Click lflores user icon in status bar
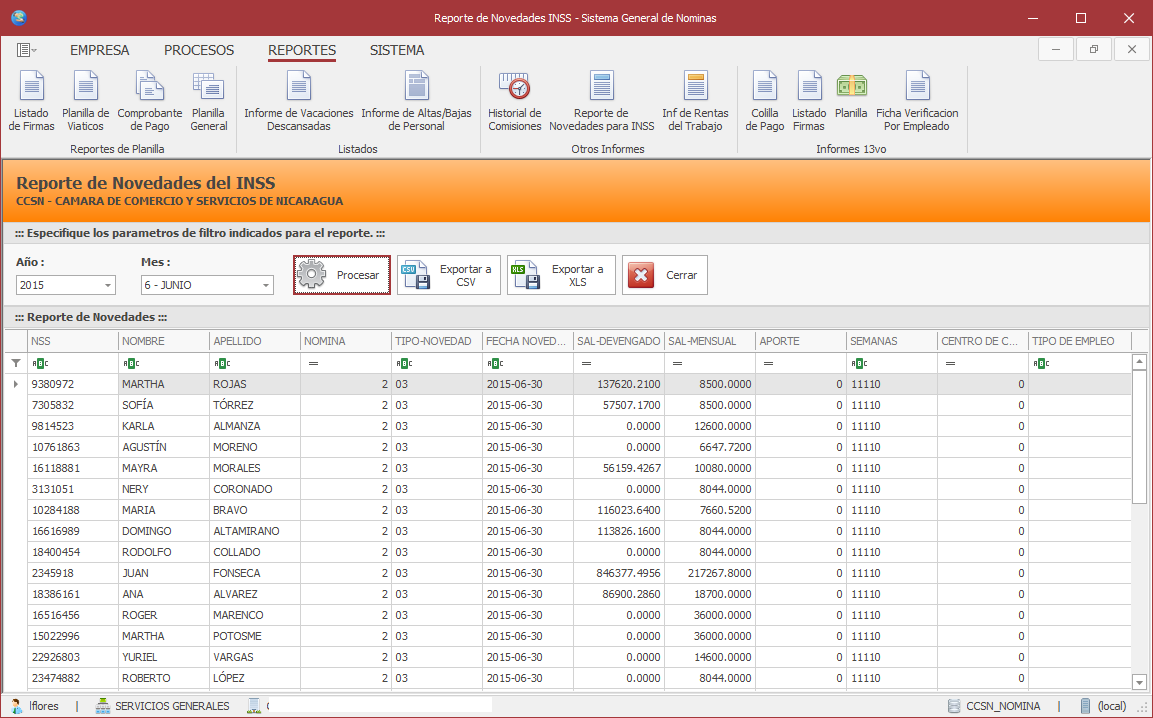The height and width of the screenshot is (718, 1153). (x=16, y=705)
